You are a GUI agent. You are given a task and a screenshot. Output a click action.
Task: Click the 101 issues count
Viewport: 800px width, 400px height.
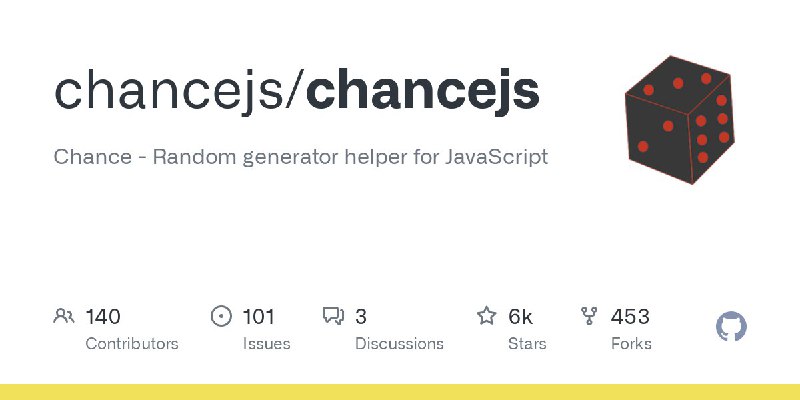point(258,317)
